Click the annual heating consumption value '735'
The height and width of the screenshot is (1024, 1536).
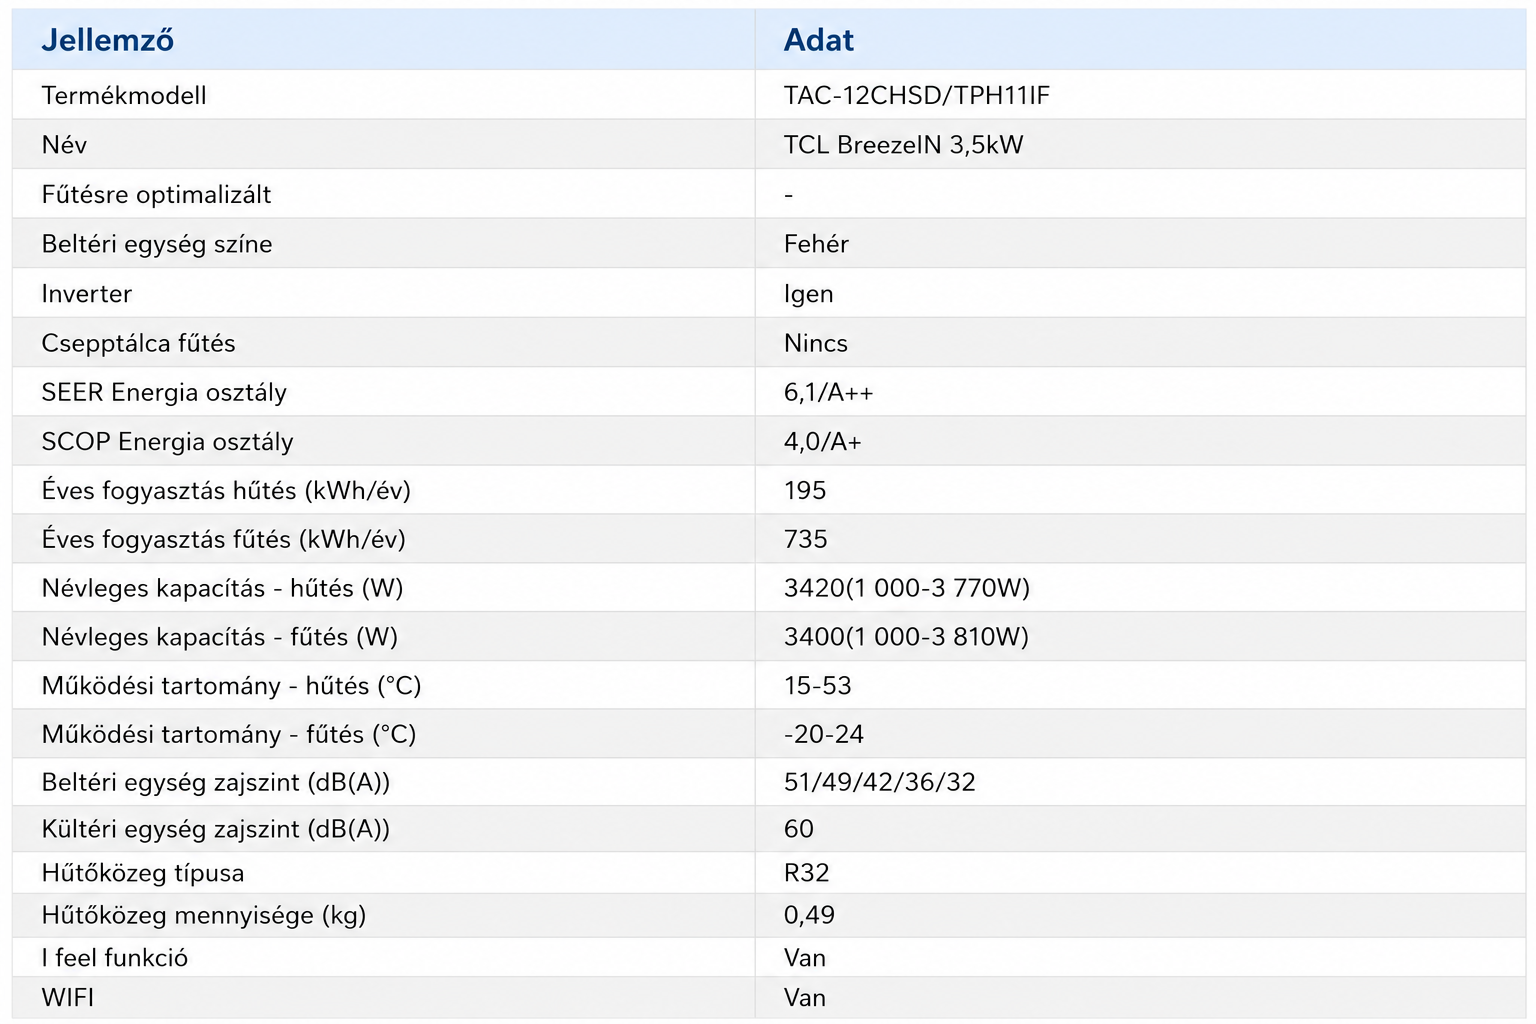(805, 539)
